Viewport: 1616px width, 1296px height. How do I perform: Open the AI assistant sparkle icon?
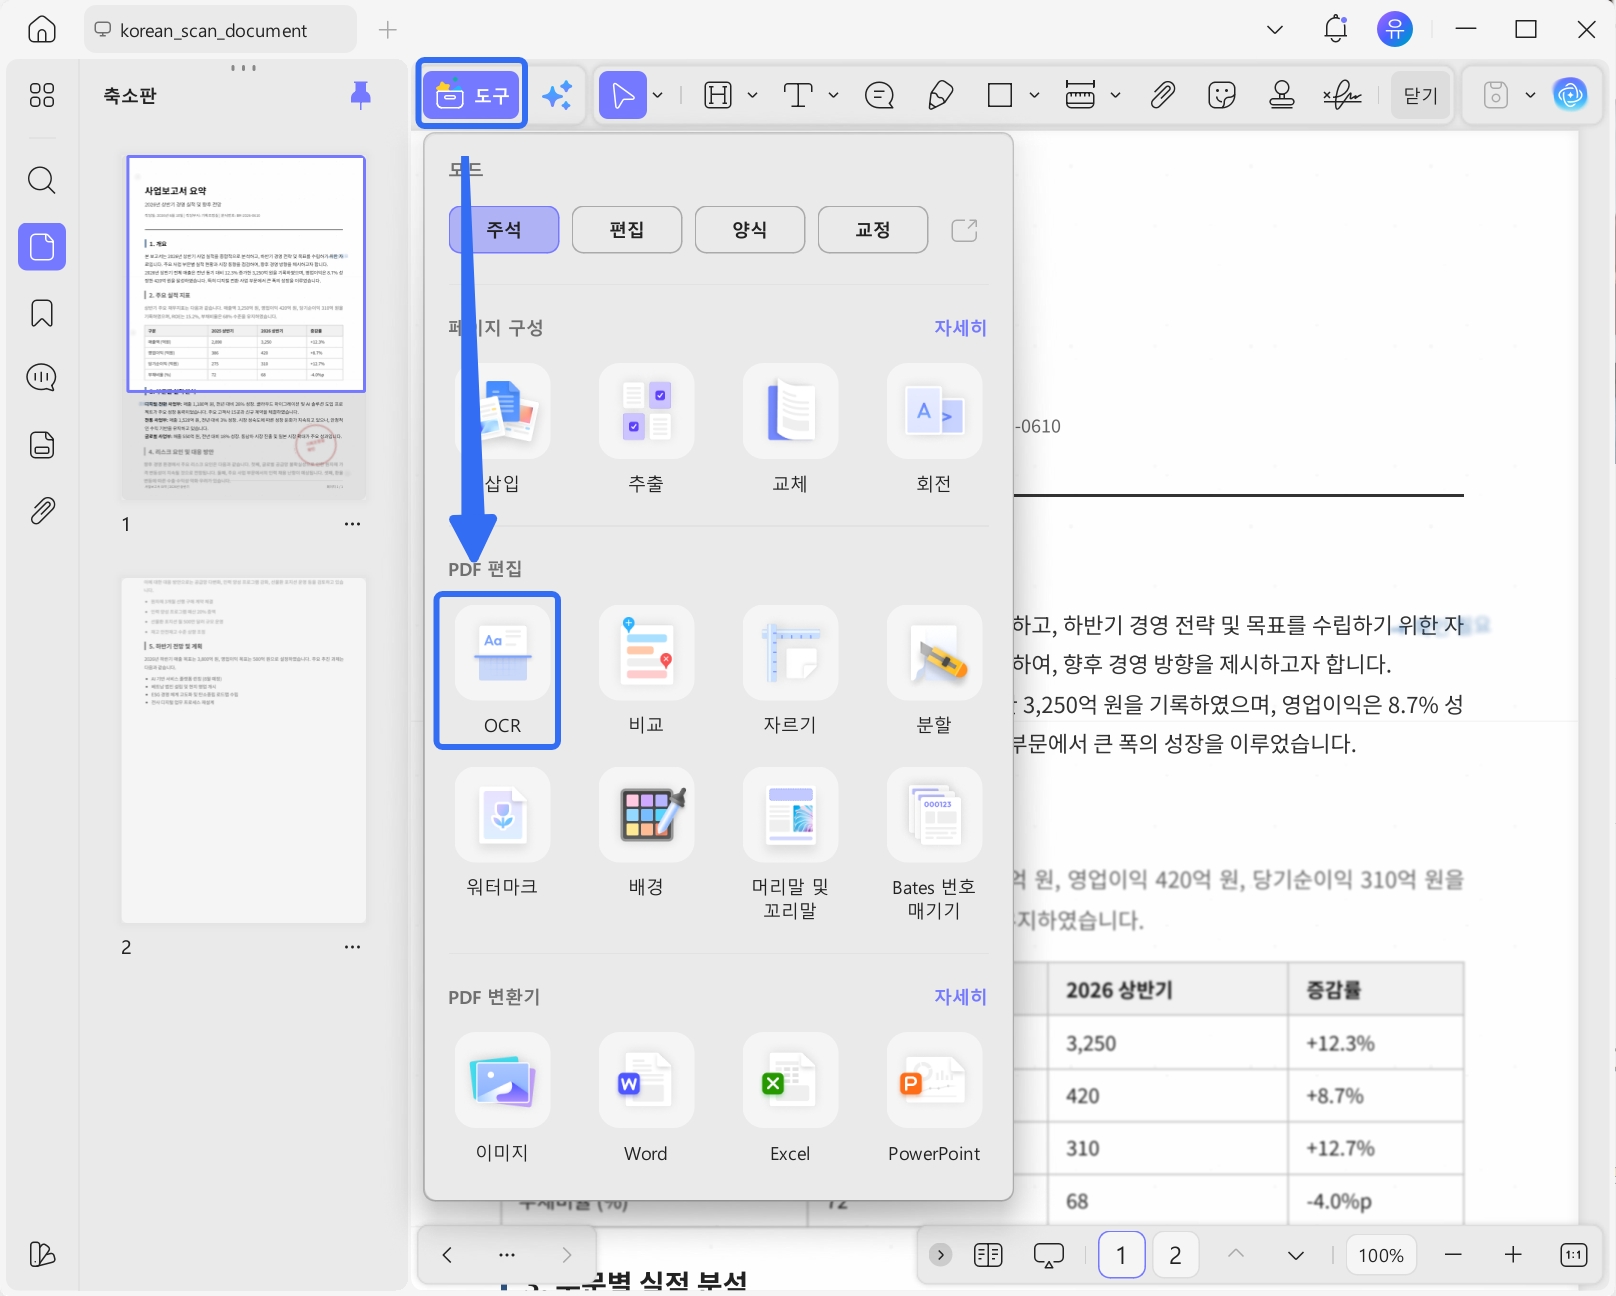557,95
